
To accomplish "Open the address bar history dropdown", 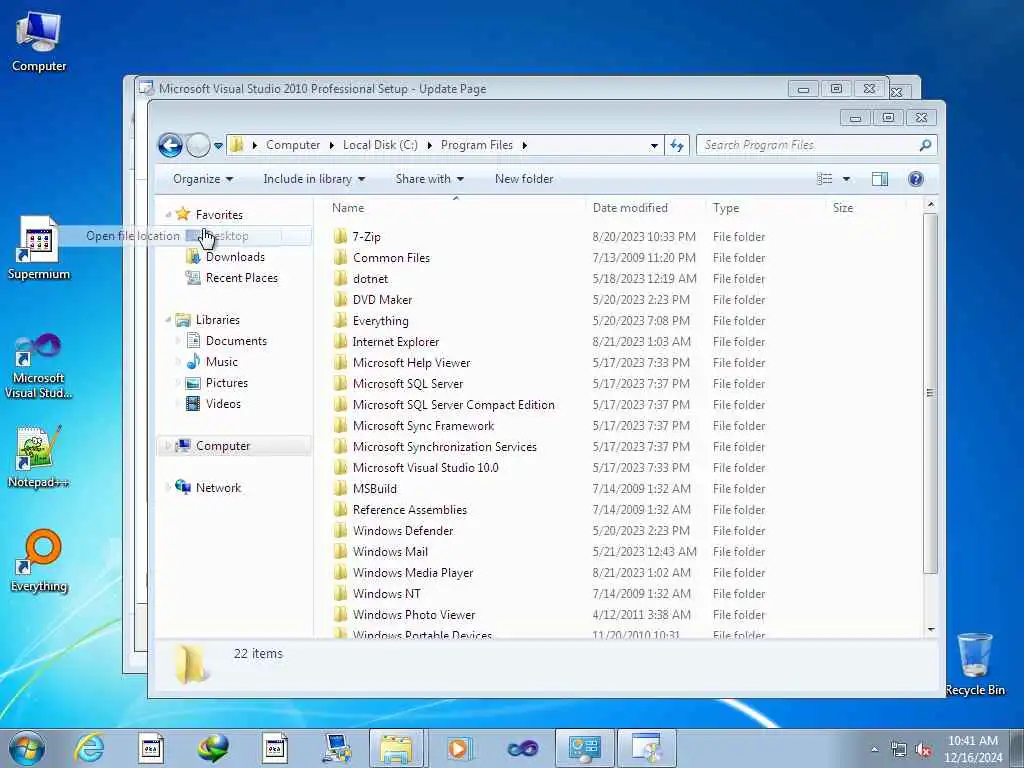I will point(654,146).
